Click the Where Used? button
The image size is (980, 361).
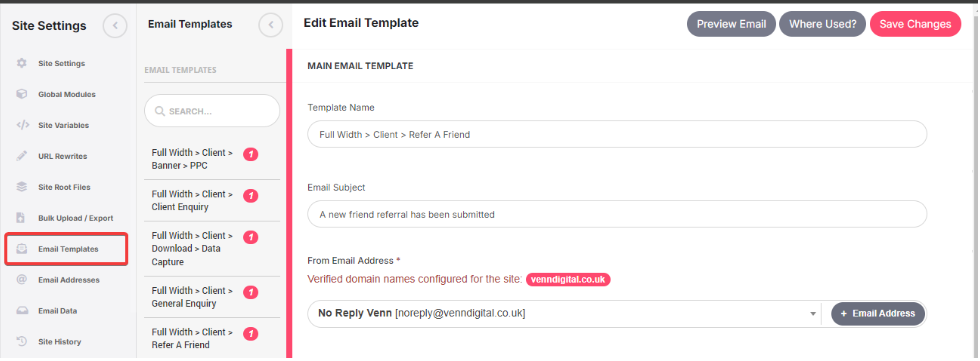point(822,24)
